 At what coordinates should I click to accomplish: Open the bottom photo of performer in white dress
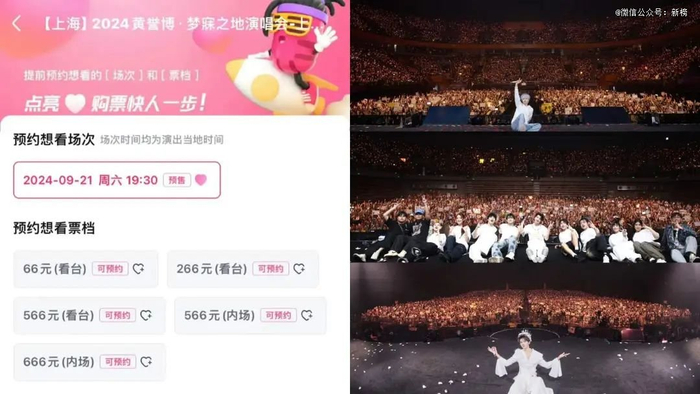(x=525, y=328)
